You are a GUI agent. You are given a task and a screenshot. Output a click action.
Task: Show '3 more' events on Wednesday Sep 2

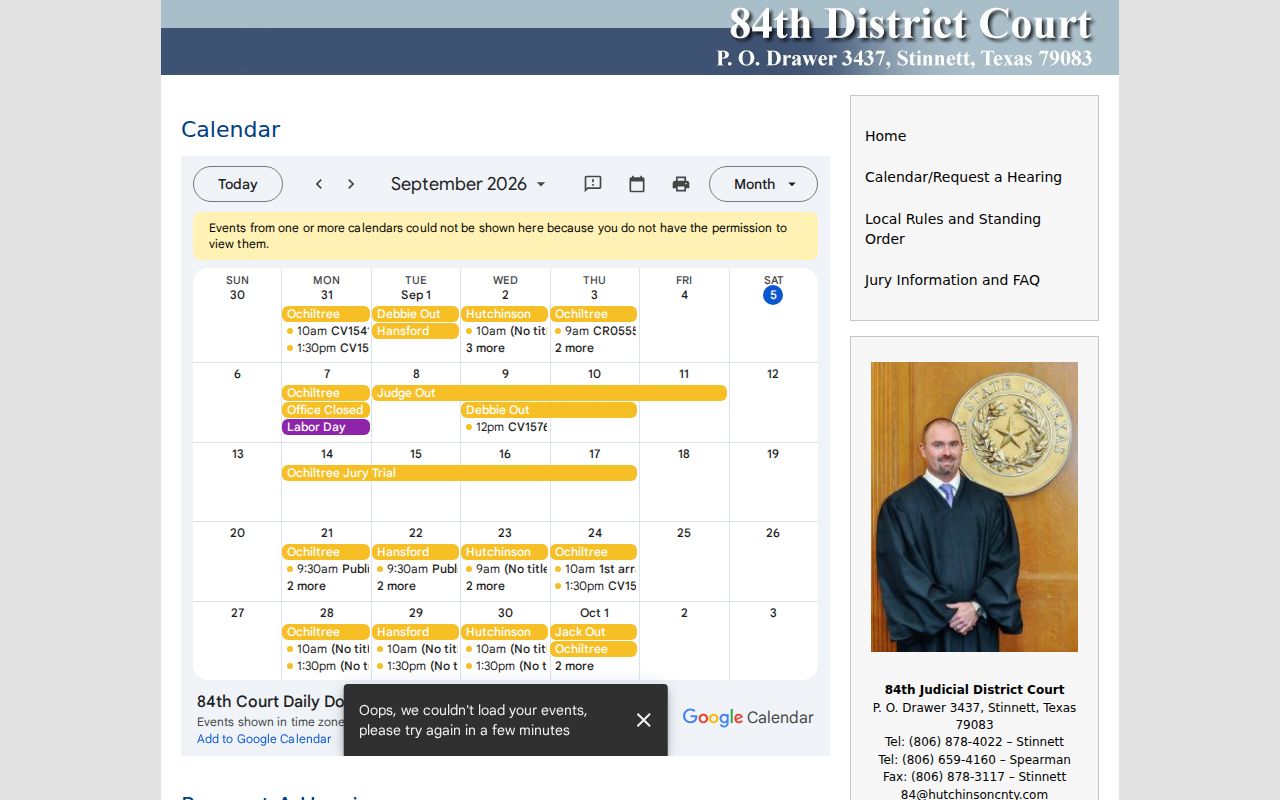pos(485,348)
